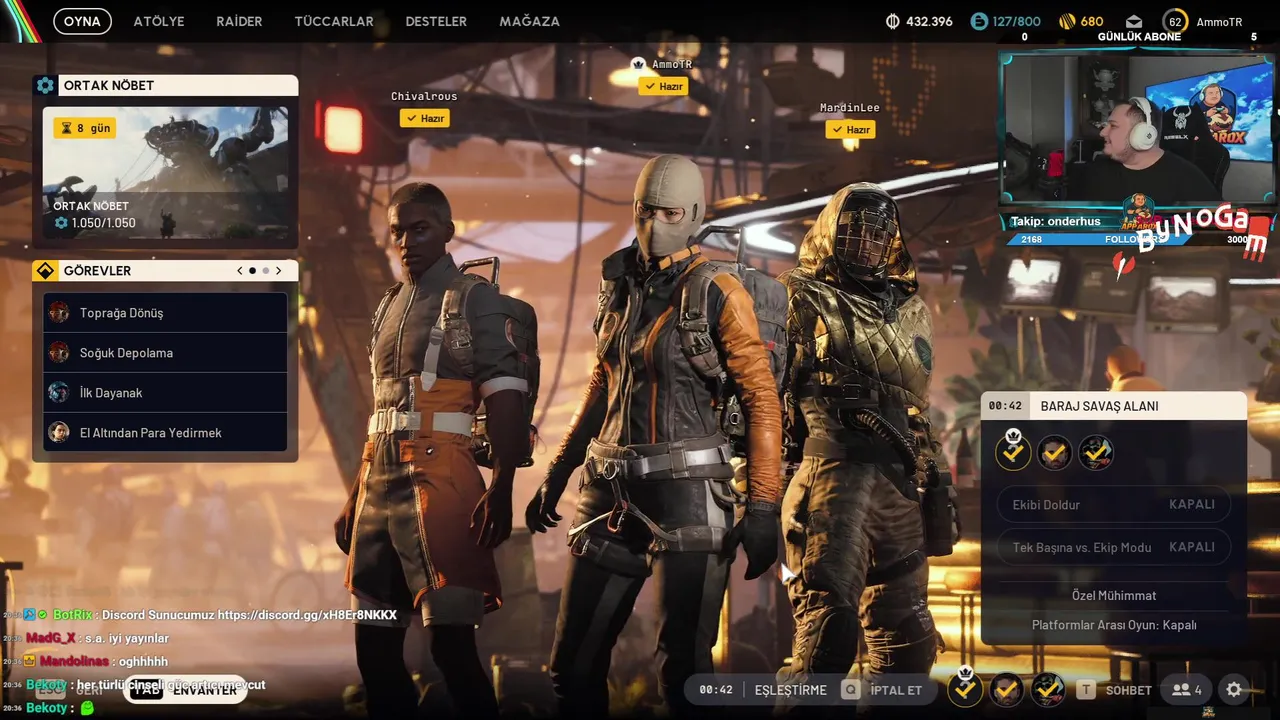Open the ORTAK NÖBET event thumbnail

[165, 172]
